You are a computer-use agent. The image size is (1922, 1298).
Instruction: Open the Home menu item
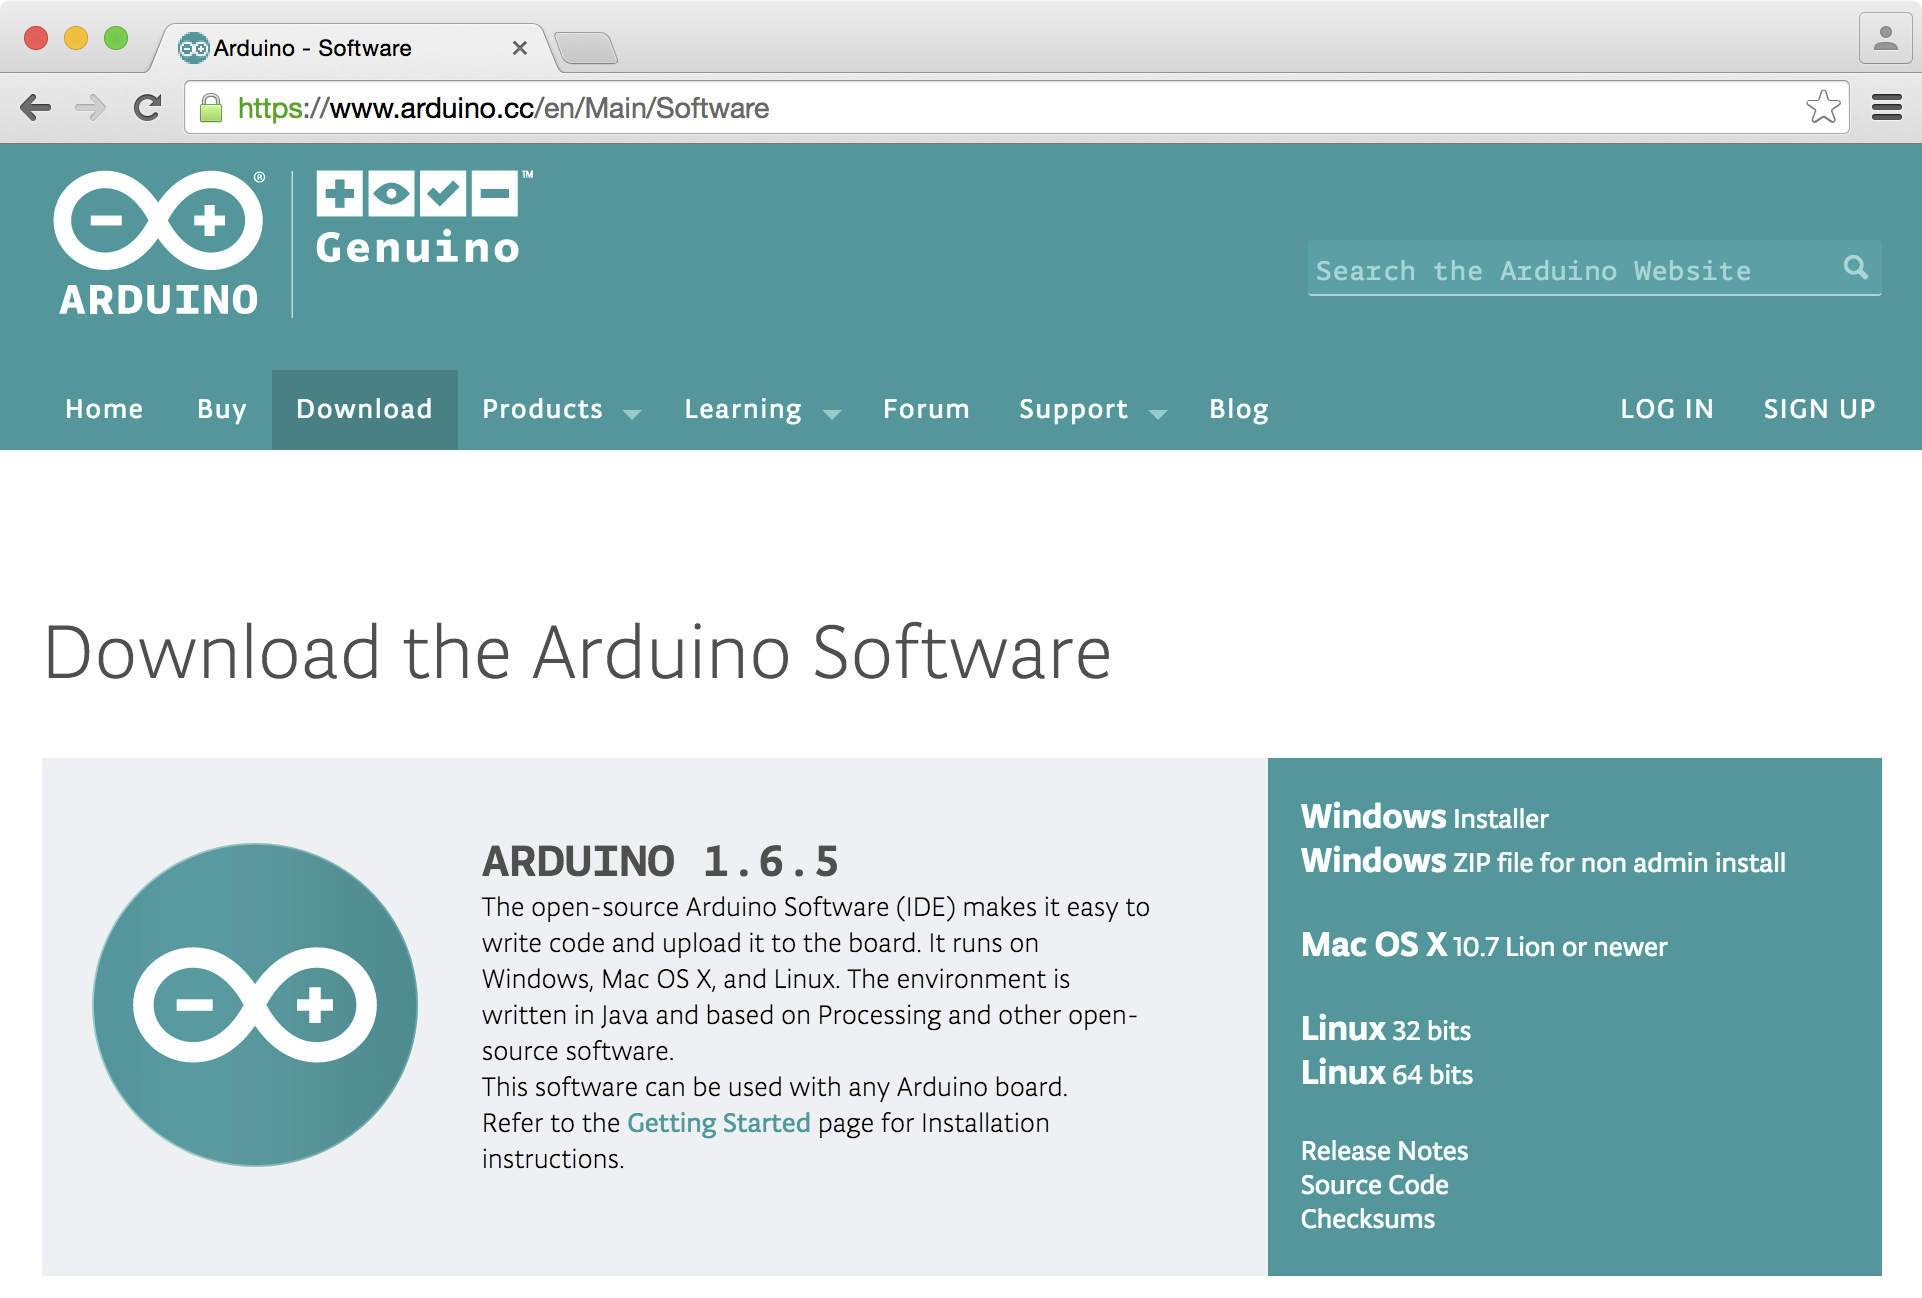click(104, 409)
